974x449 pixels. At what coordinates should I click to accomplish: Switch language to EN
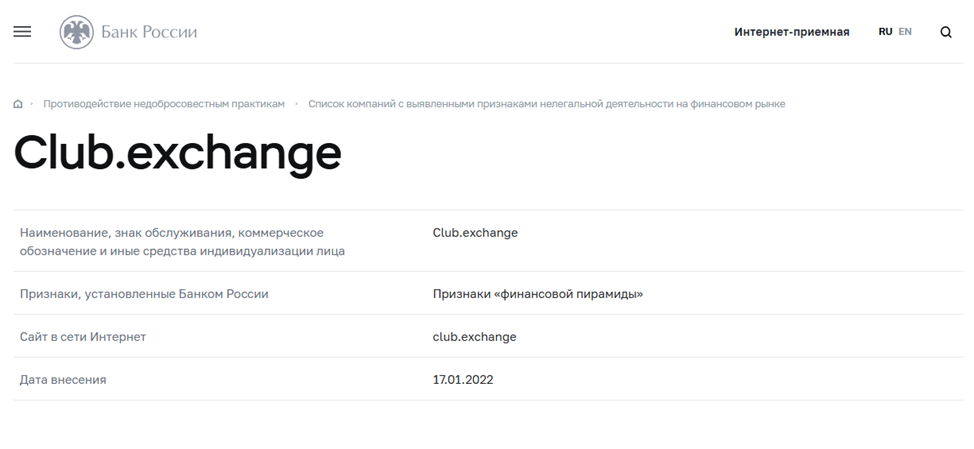(x=905, y=32)
